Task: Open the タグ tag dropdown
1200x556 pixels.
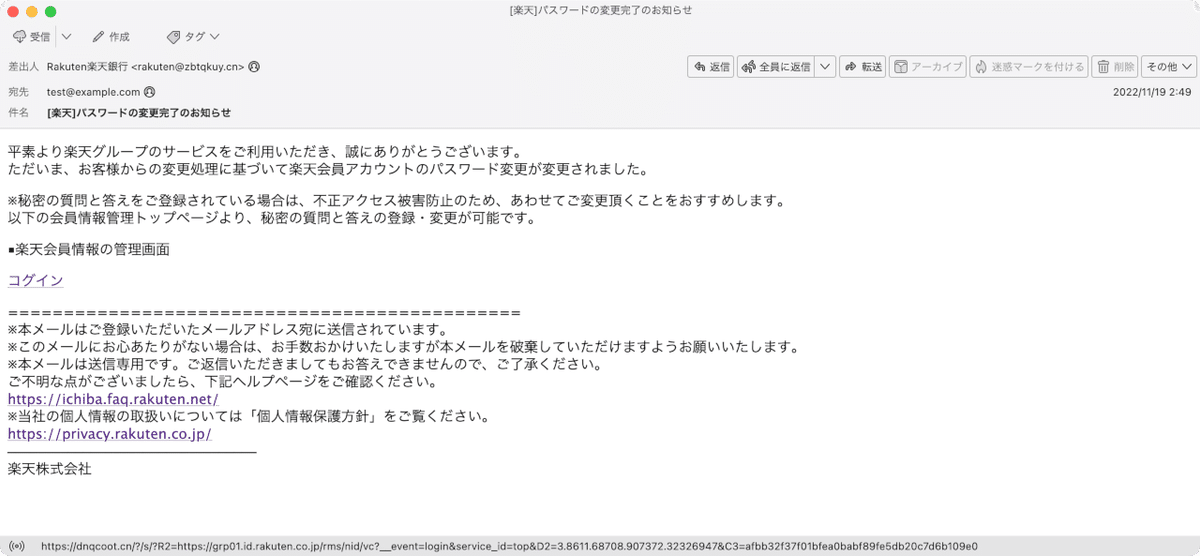Action: (193, 37)
